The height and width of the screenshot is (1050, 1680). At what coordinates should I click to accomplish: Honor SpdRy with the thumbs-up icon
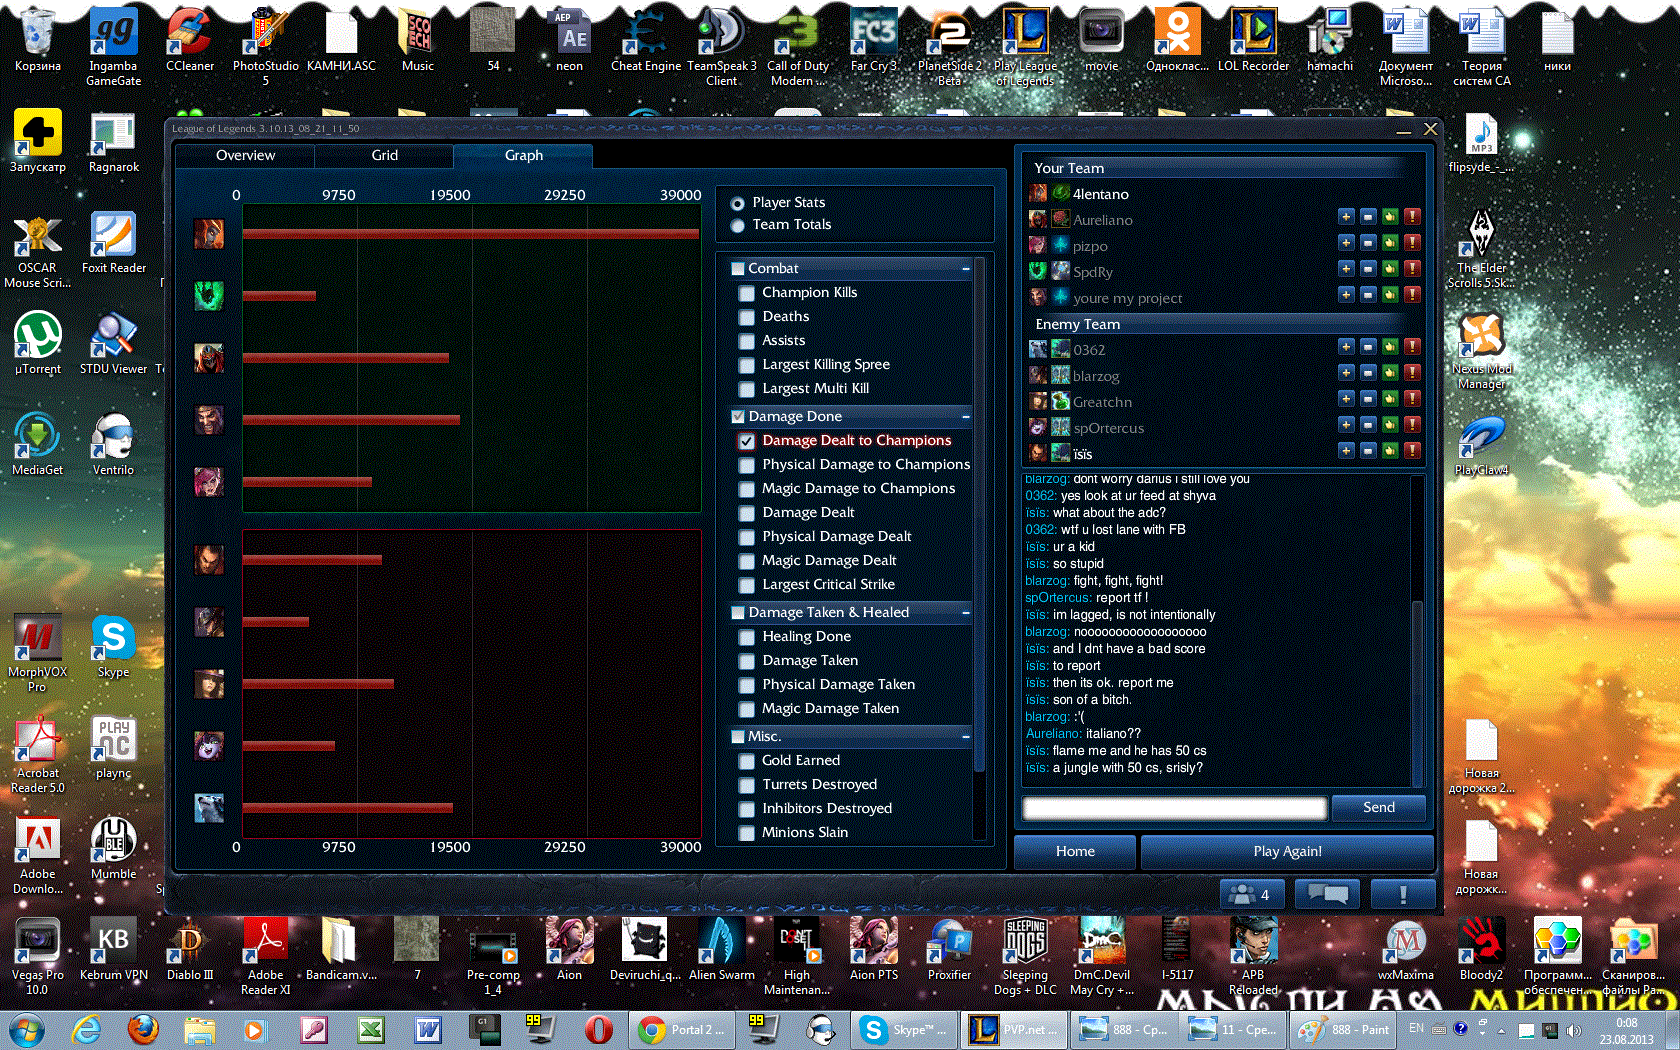[x=1390, y=268]
